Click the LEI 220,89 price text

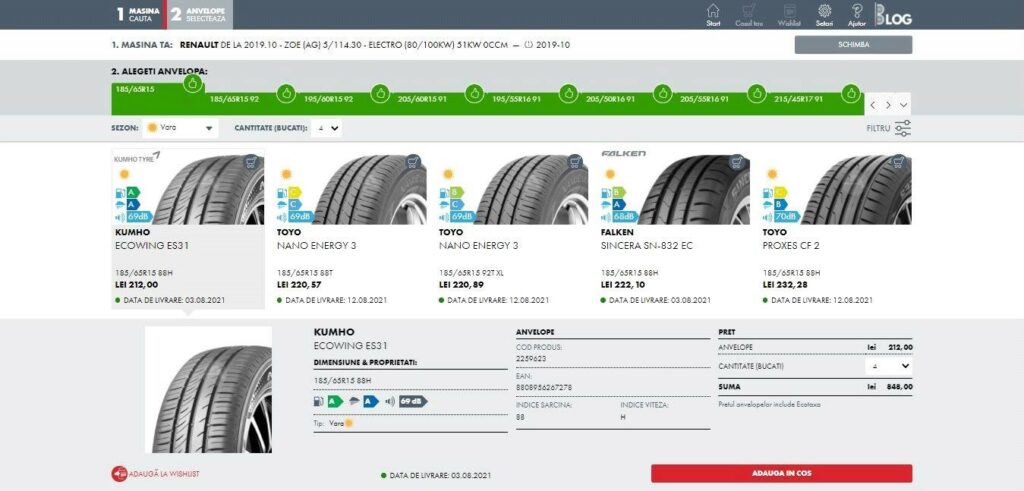pyautogui.click(x=462, y=285)
